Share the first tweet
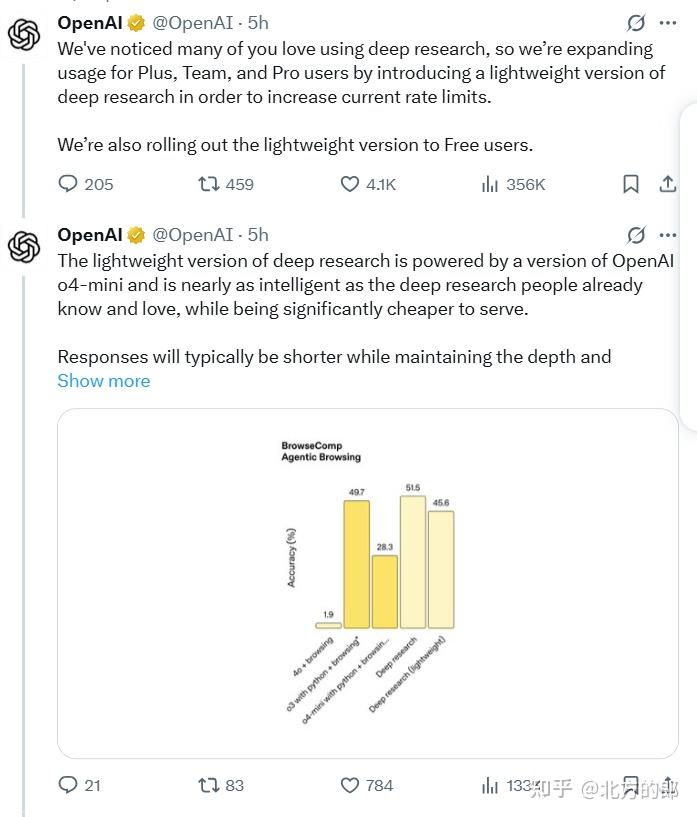Screen dimensions: 697x817 (668, 184)
